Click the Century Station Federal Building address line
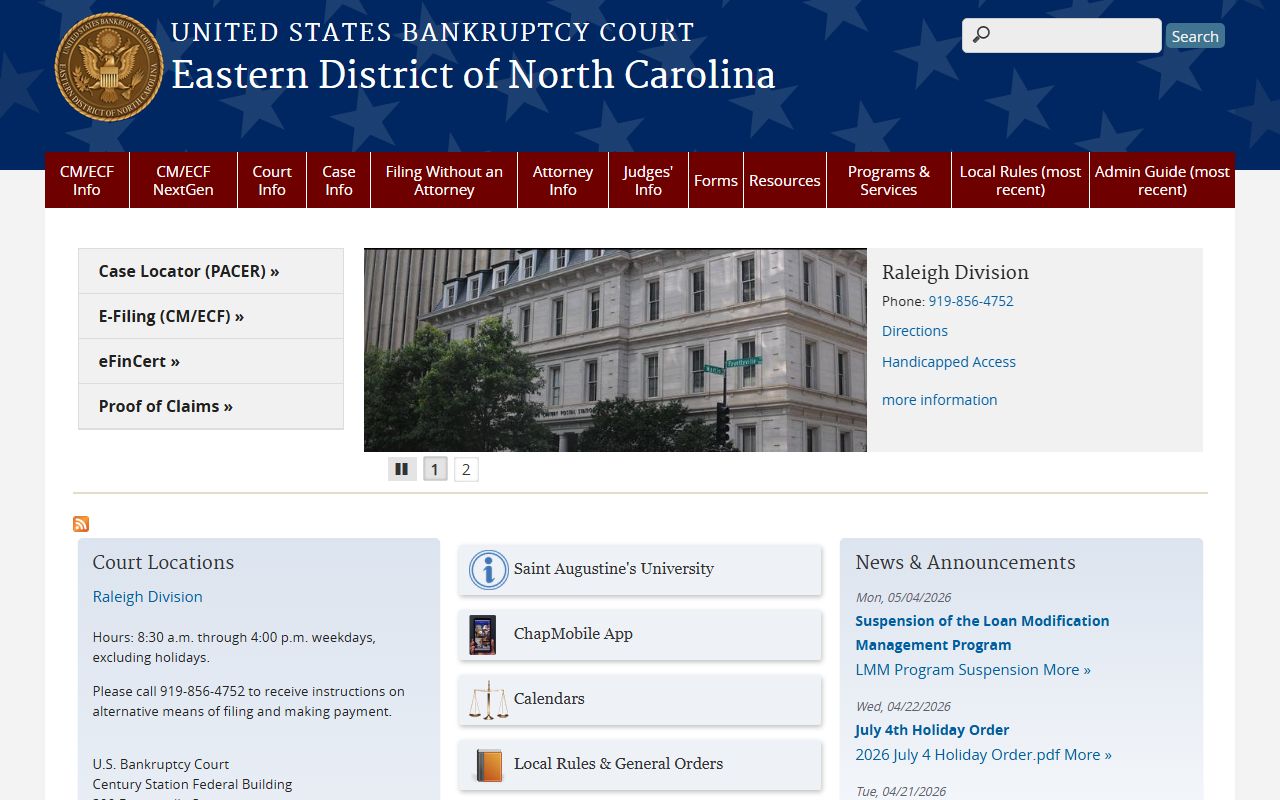The height and width of the screenshot is (800, 1280). coord(193,785)
